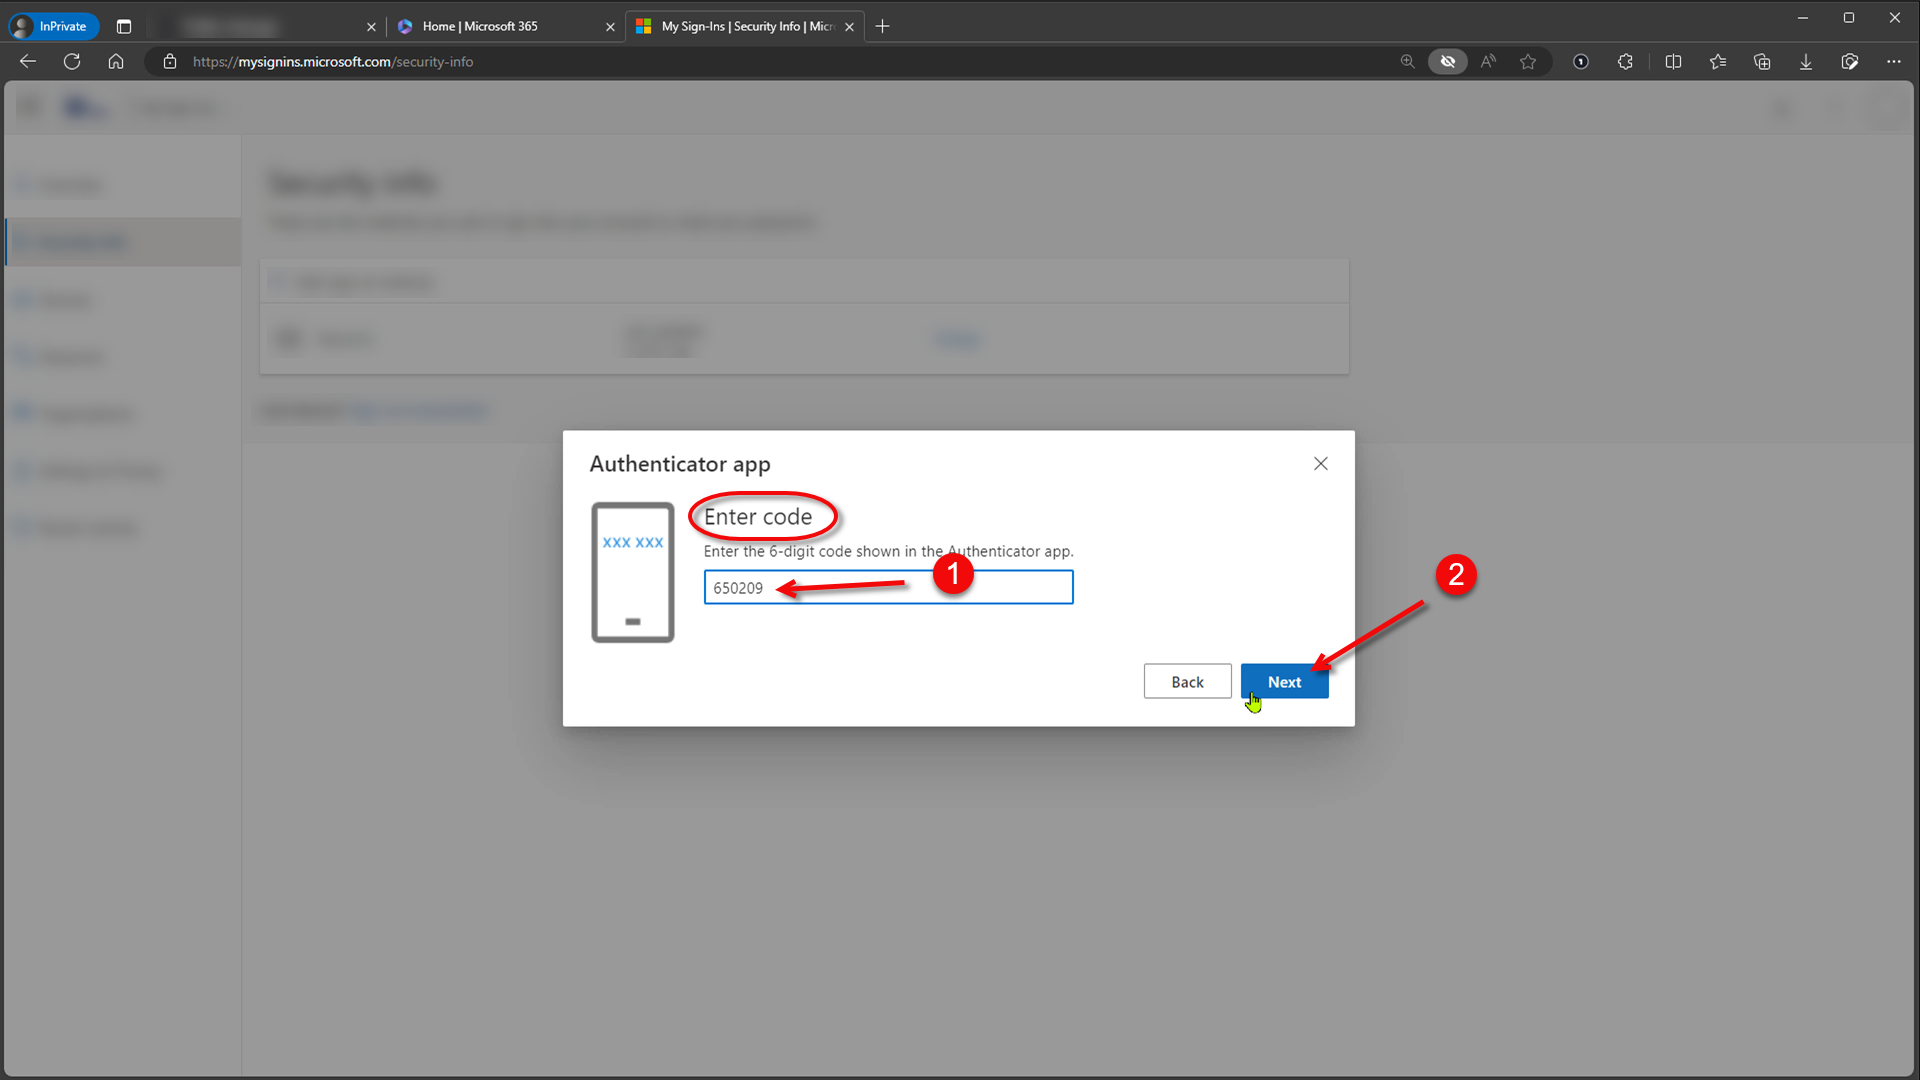Open the tab actions menu icon

[124, 27]
